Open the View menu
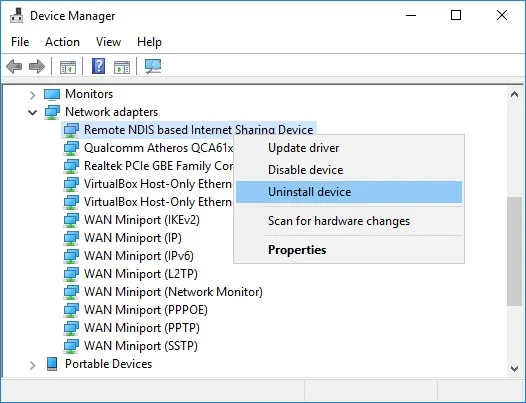The image size is (526, 403). pyautogui.click(x=108, y=42)
